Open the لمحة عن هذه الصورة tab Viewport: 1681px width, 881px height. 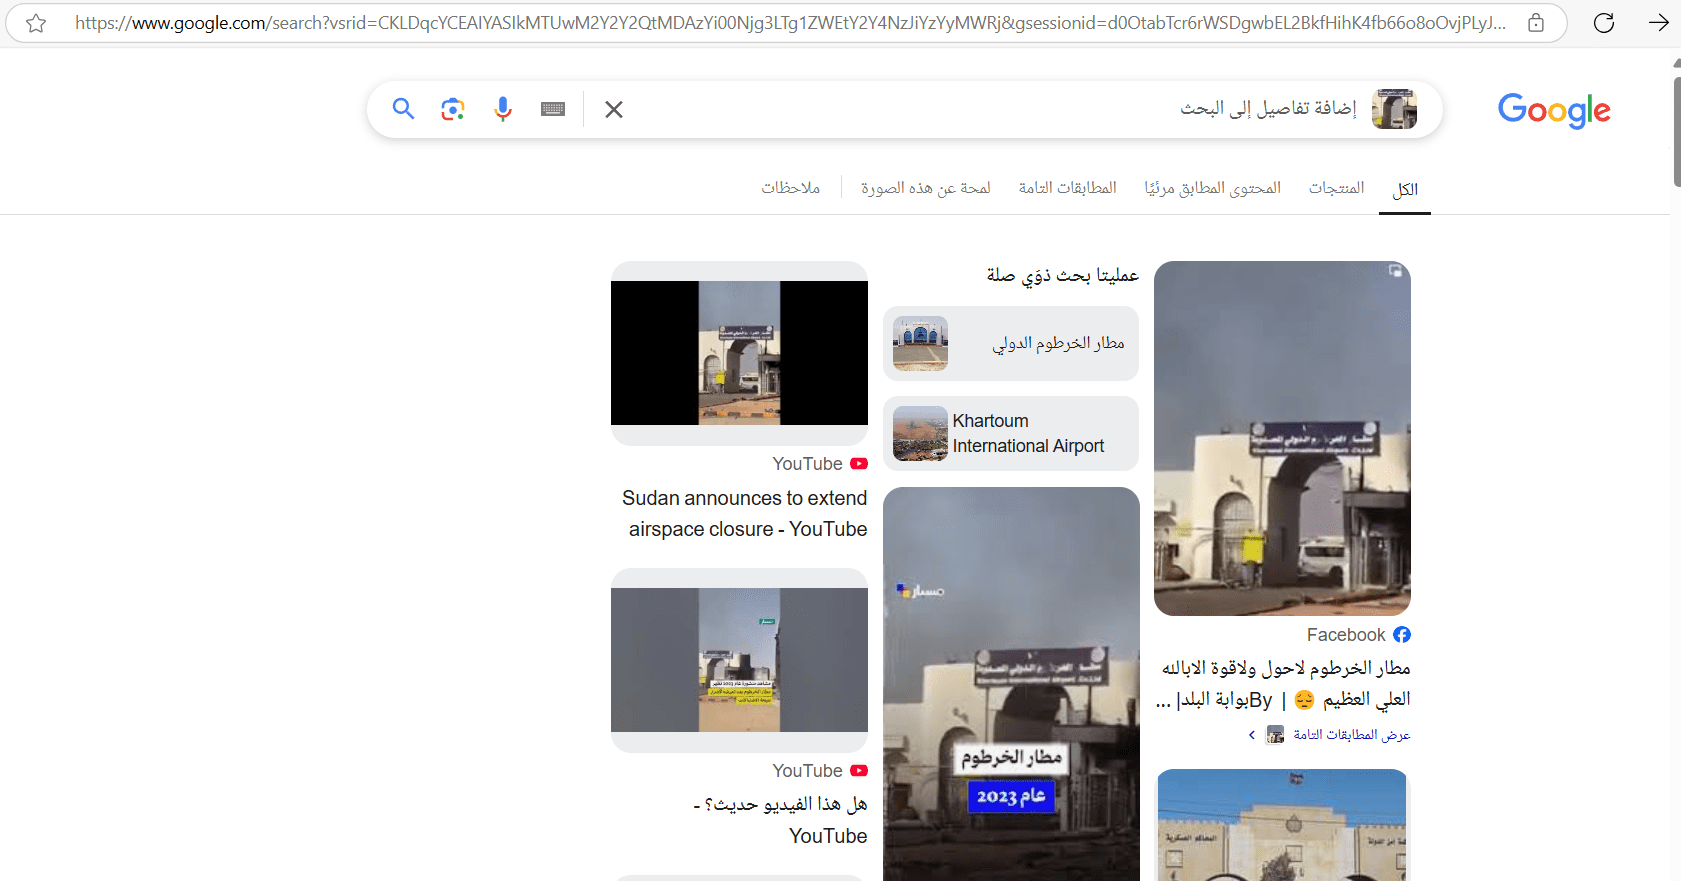[926, 188]
